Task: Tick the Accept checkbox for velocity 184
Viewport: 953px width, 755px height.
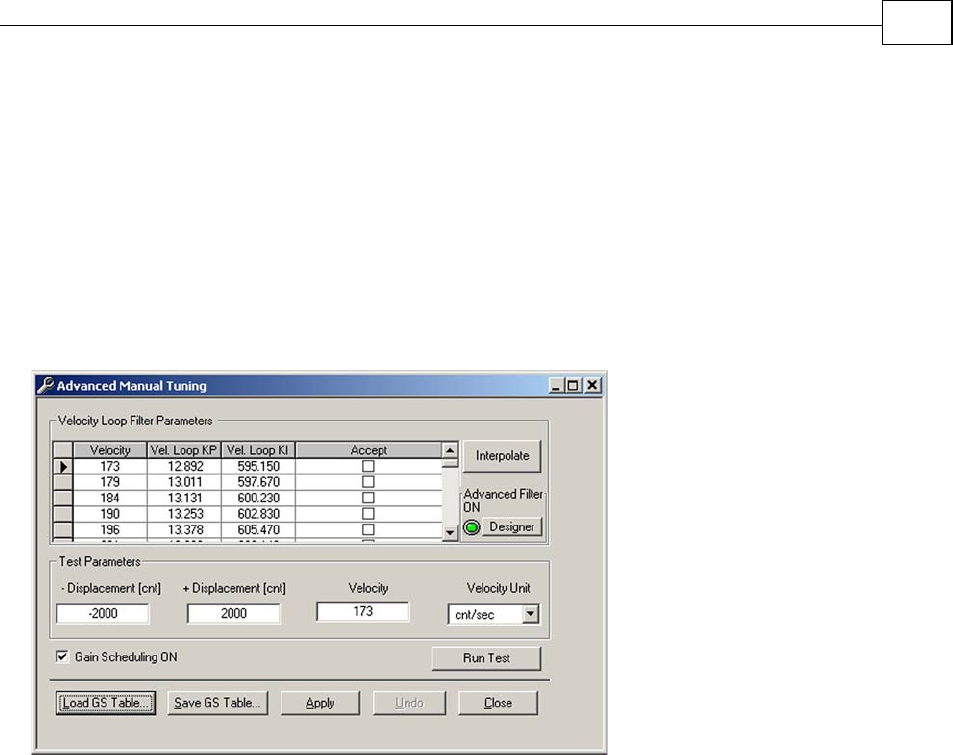Action: [x=368, y=498]
